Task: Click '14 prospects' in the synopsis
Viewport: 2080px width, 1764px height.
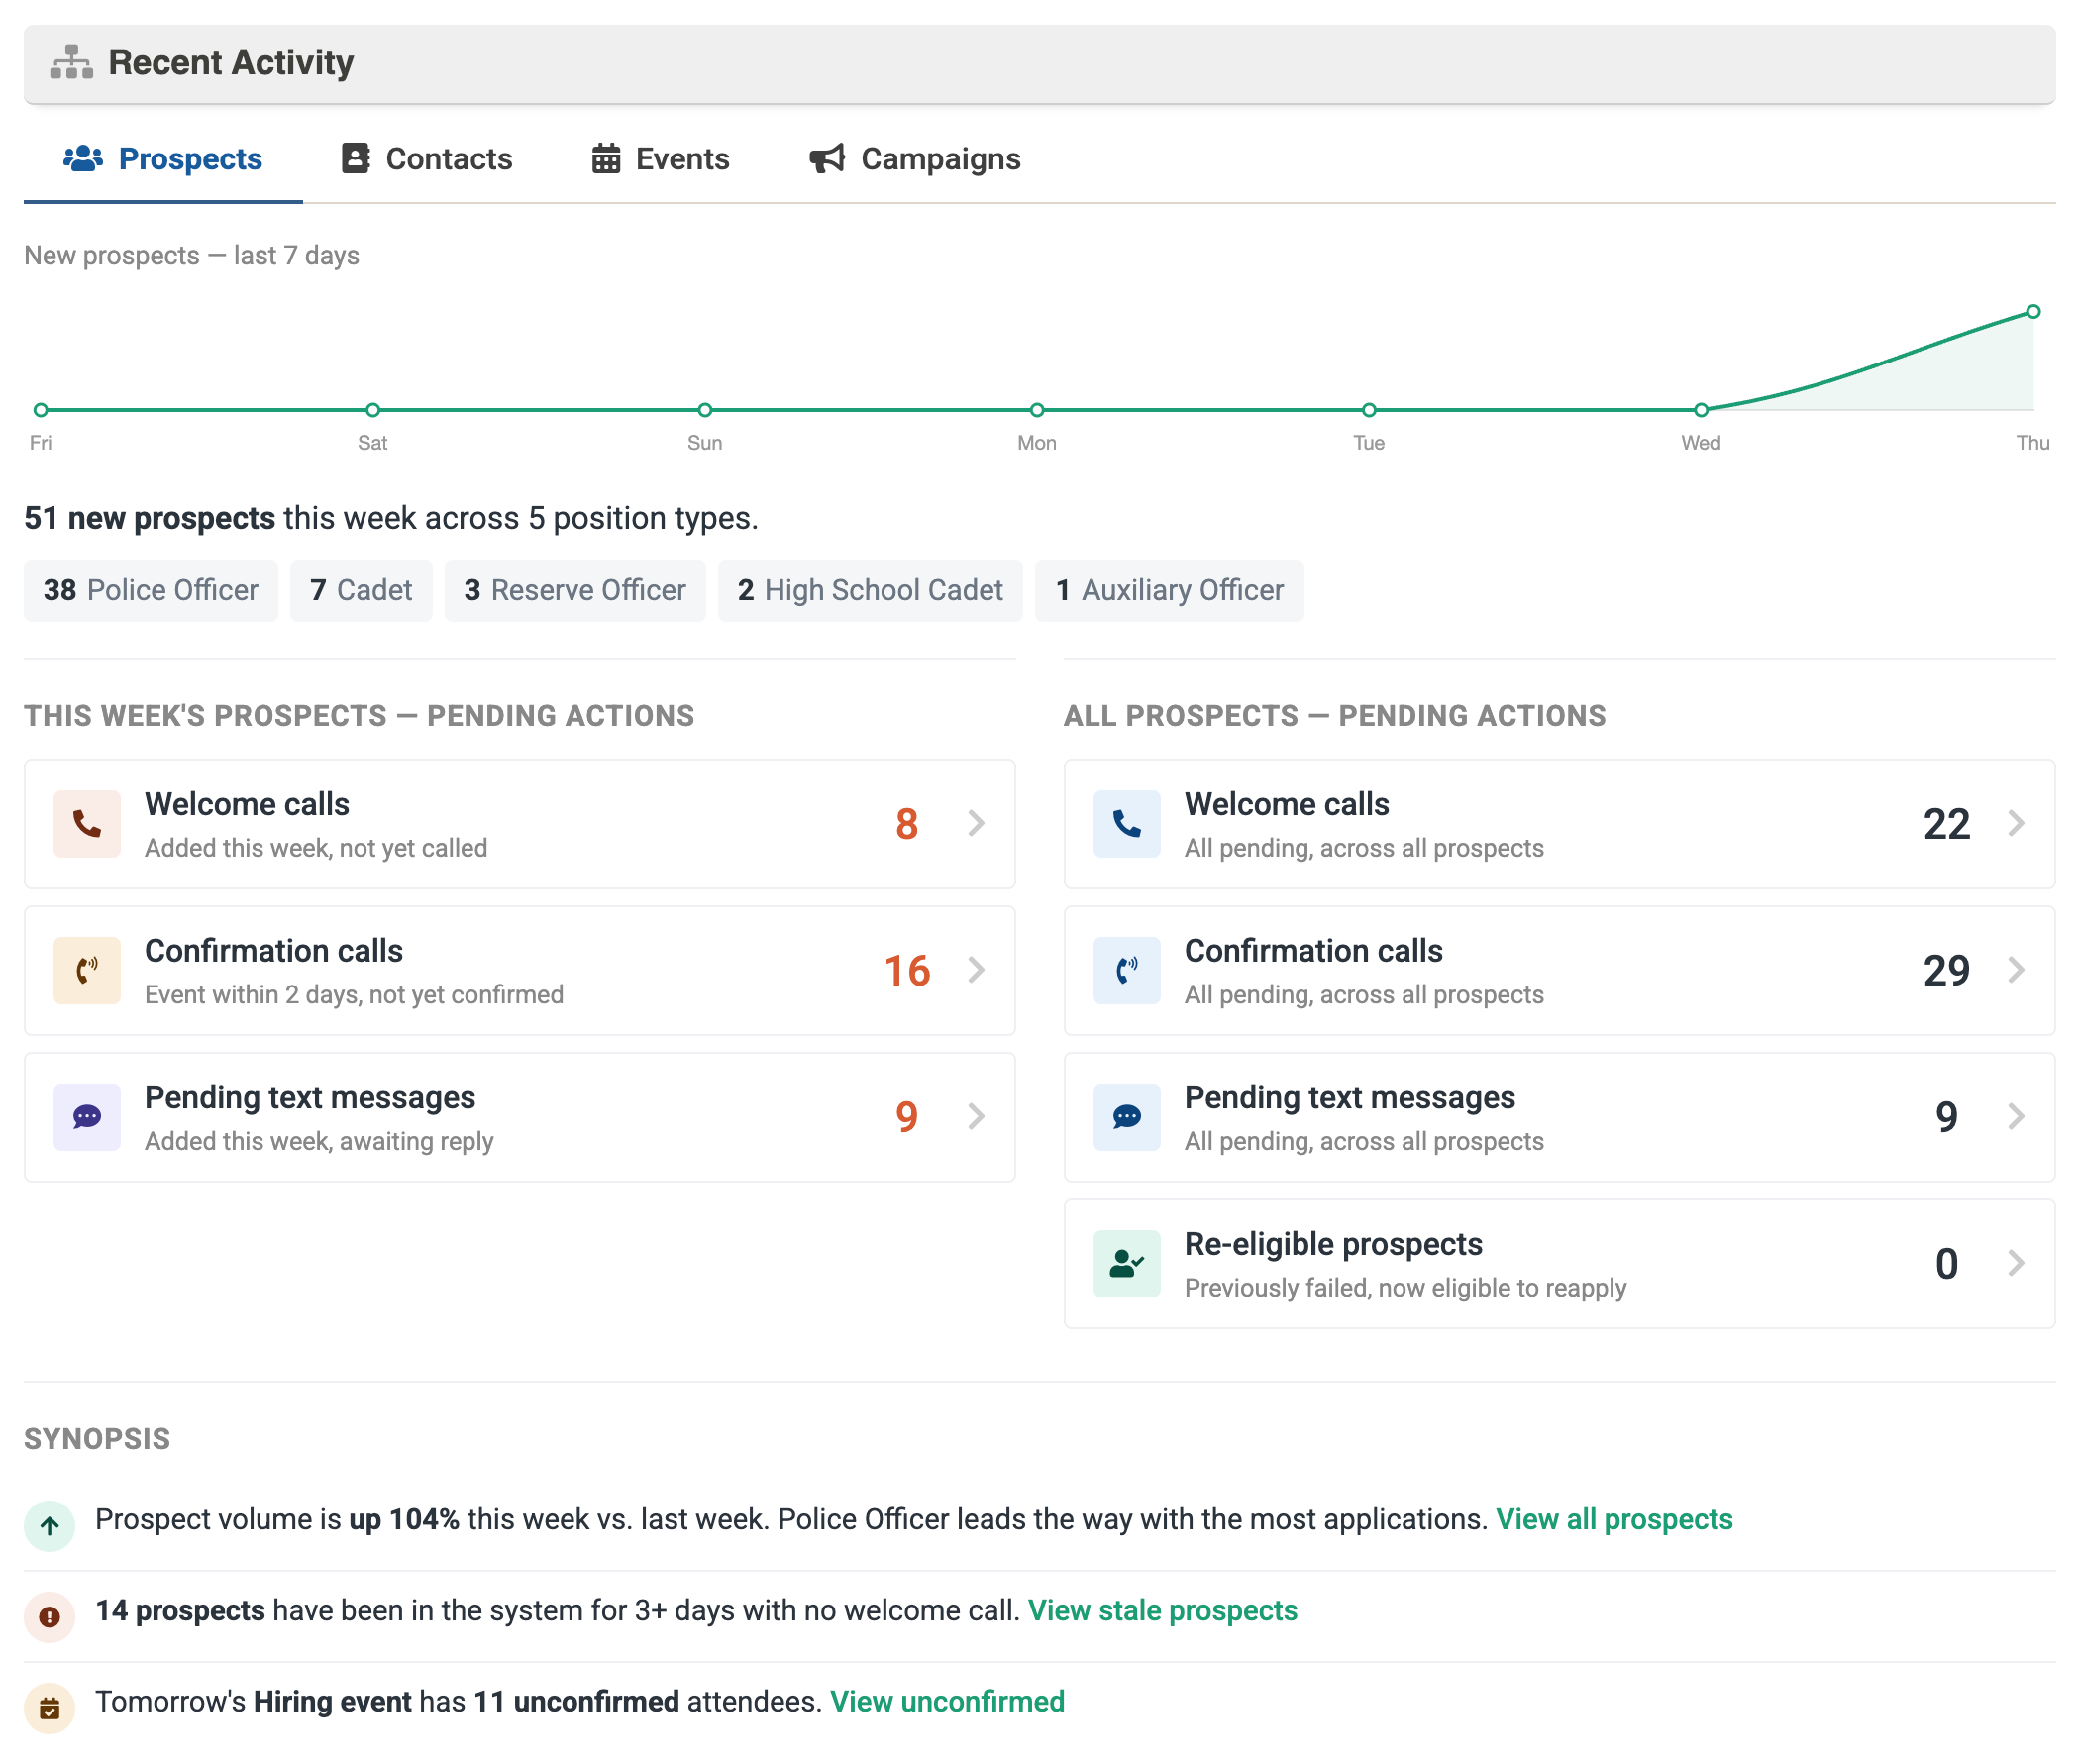Action: 180,1611
